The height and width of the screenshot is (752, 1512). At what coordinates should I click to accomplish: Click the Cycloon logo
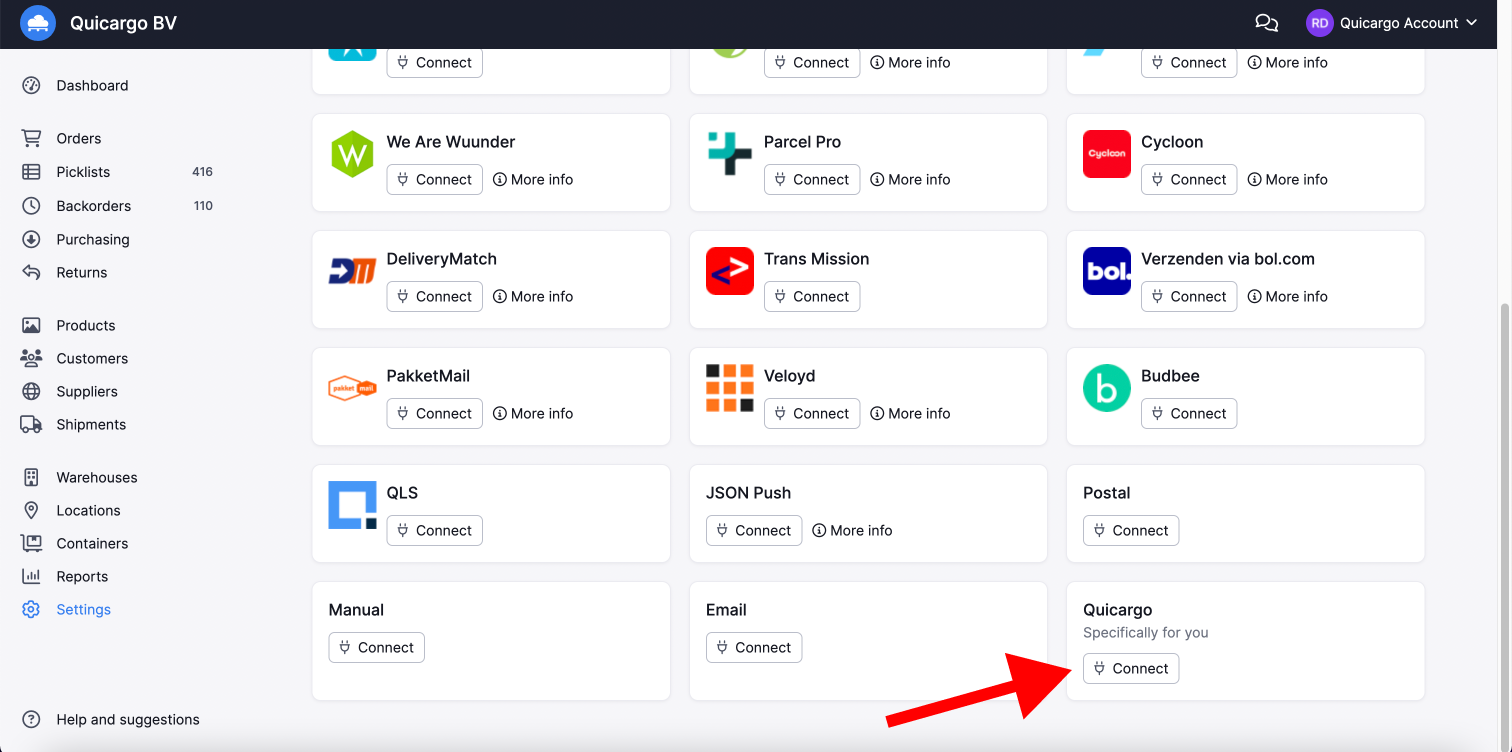1107,154
